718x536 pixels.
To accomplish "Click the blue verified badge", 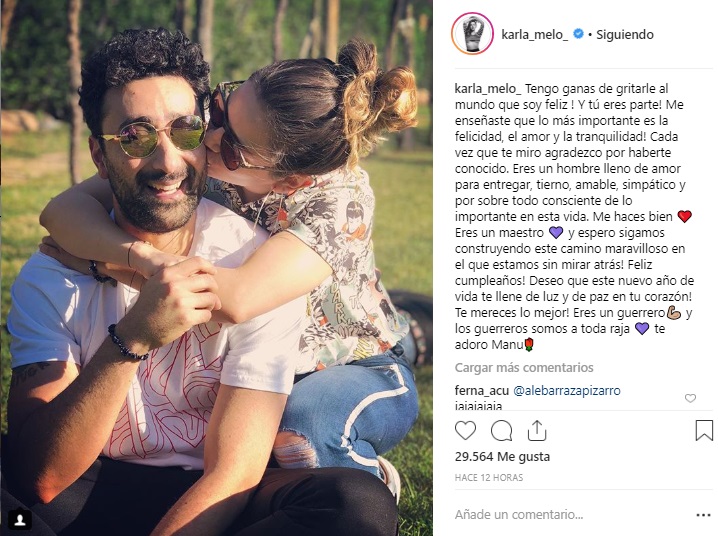I will pos(578,34).
